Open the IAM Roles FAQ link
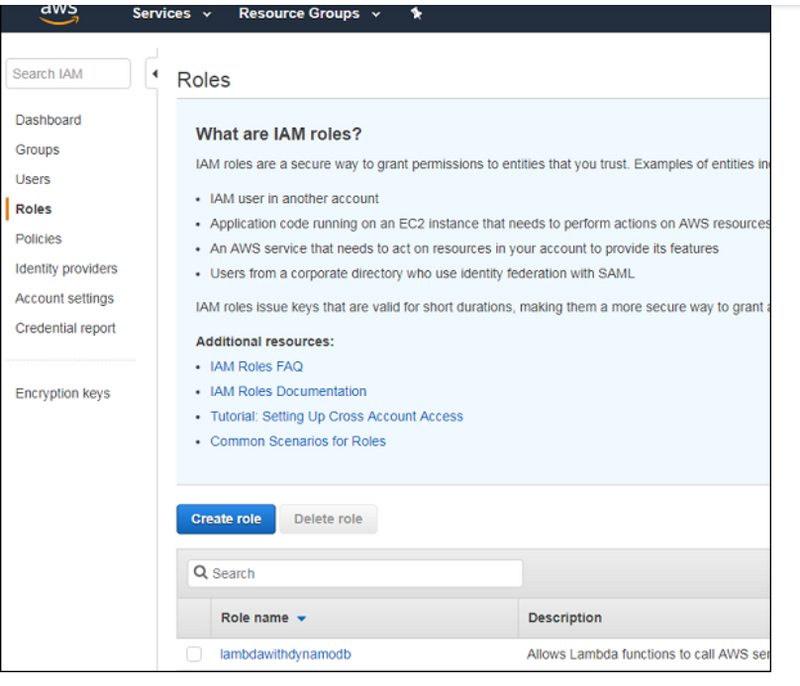Viewport: 800px width, 686px height. click(x=256, y=367)
